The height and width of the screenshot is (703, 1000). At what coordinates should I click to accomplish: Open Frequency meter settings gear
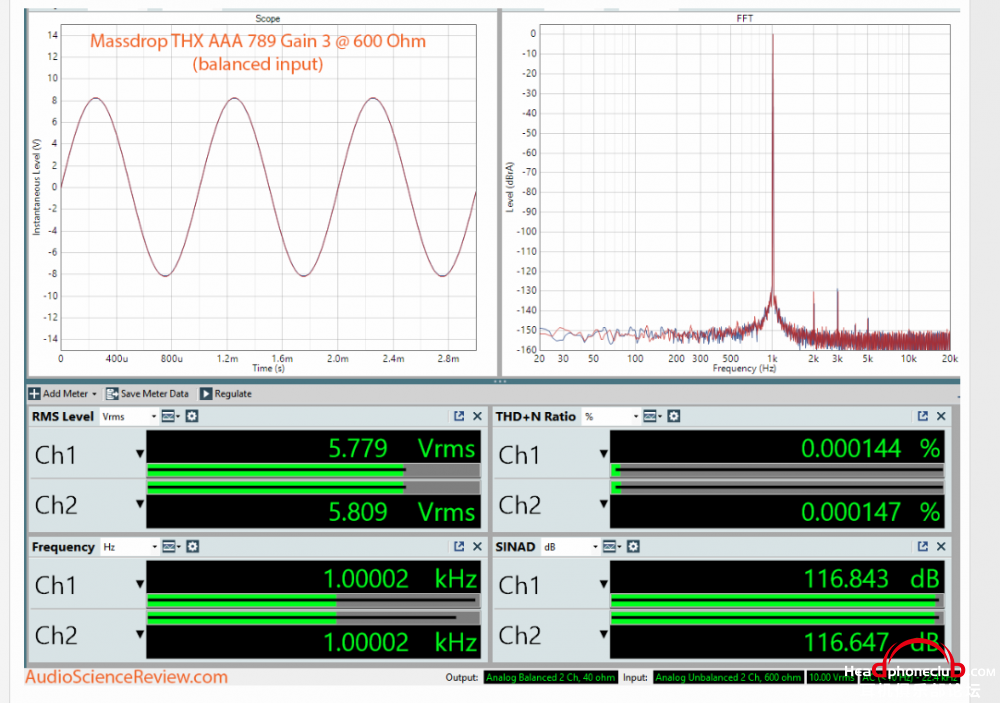point(193,547)
